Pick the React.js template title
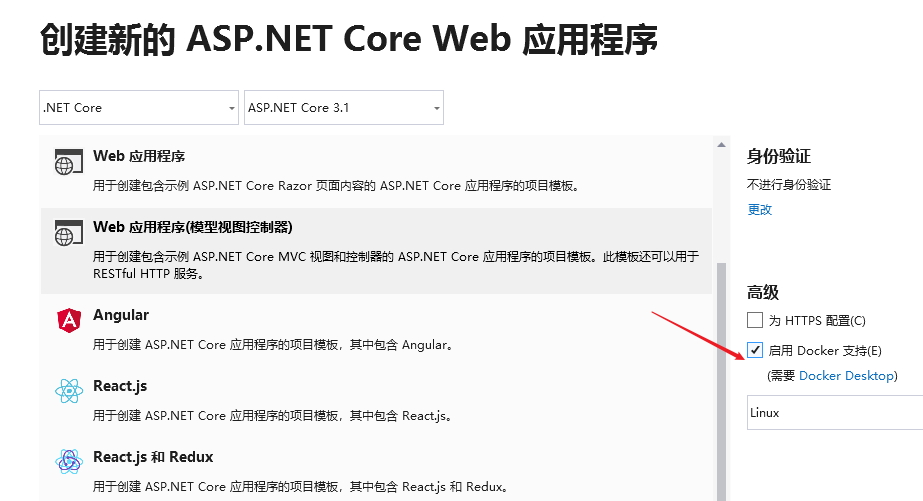The width and height of the screenshot is (923, 501). point(120,386)
